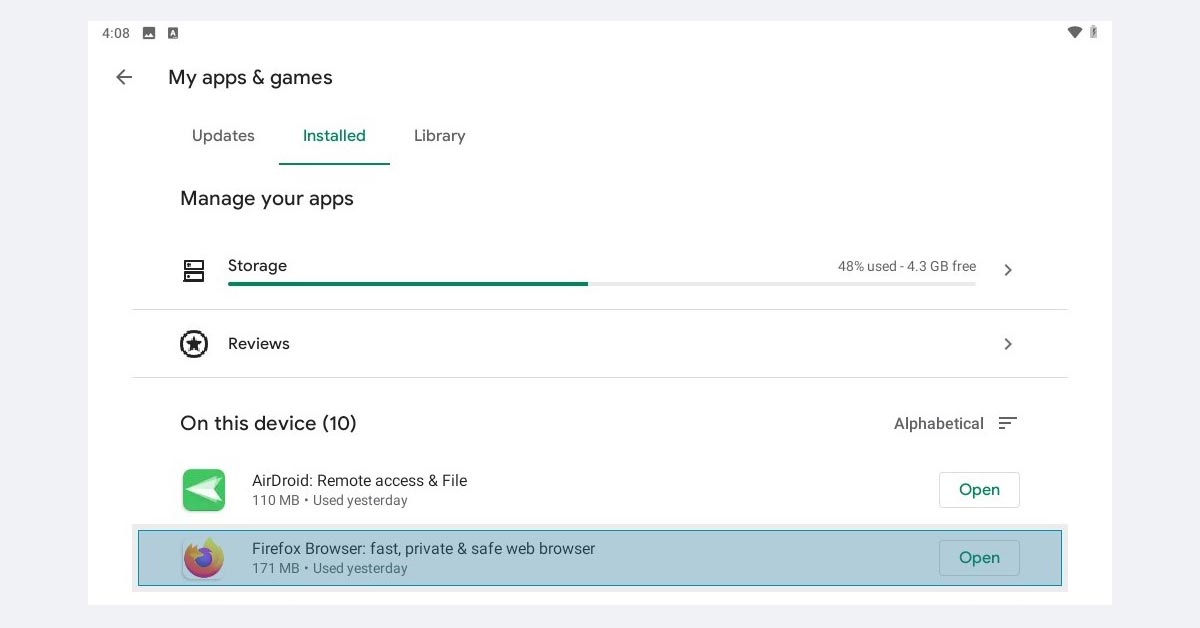The height and width of the screenshot is (628, 1200).
Task: Click 'On this device (10)' heading
Action: (x=268, y=424)
